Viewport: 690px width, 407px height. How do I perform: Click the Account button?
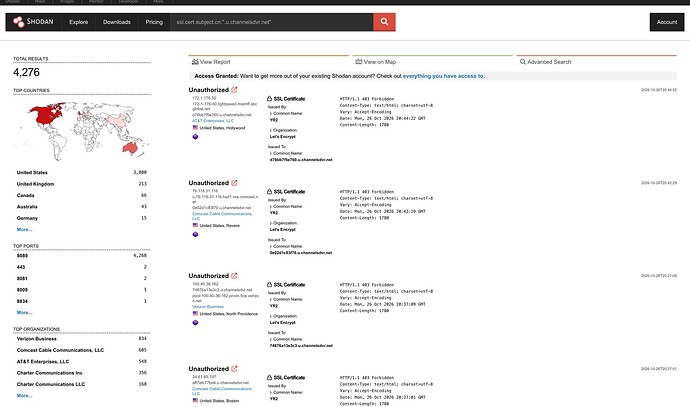667,22
